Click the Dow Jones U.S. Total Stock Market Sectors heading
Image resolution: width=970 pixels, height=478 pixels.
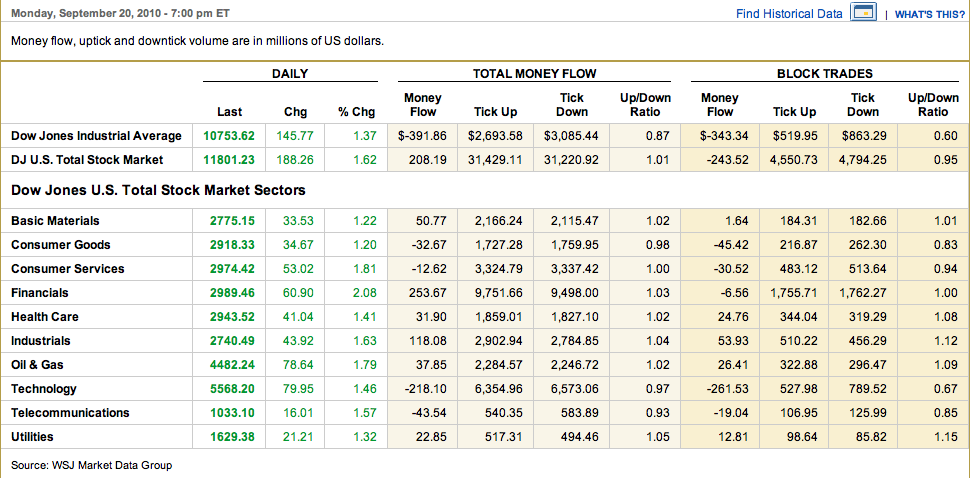tap(158, 190)
